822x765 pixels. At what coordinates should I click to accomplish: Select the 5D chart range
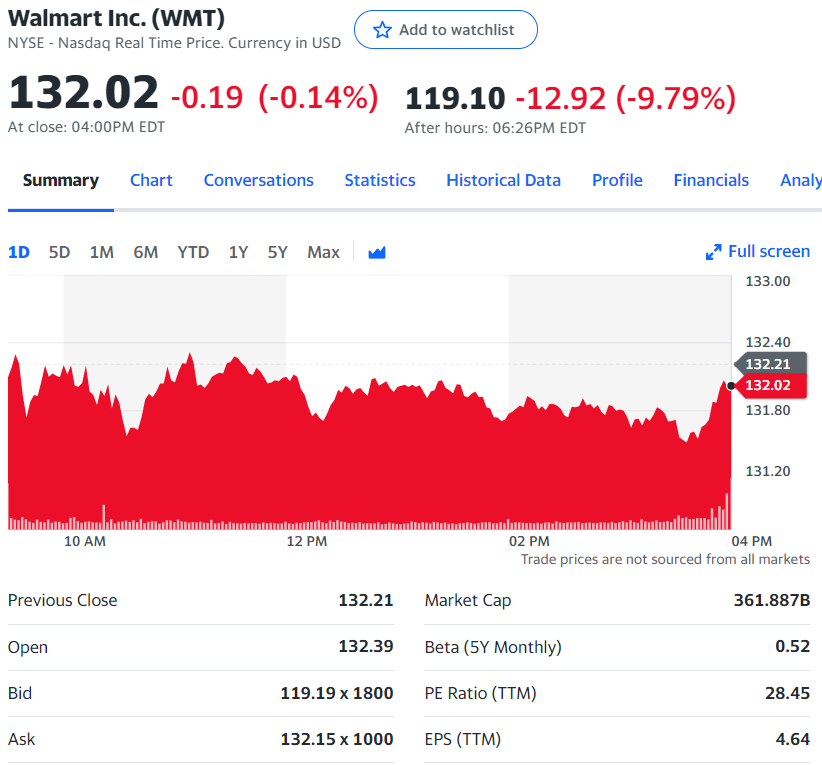59,253
